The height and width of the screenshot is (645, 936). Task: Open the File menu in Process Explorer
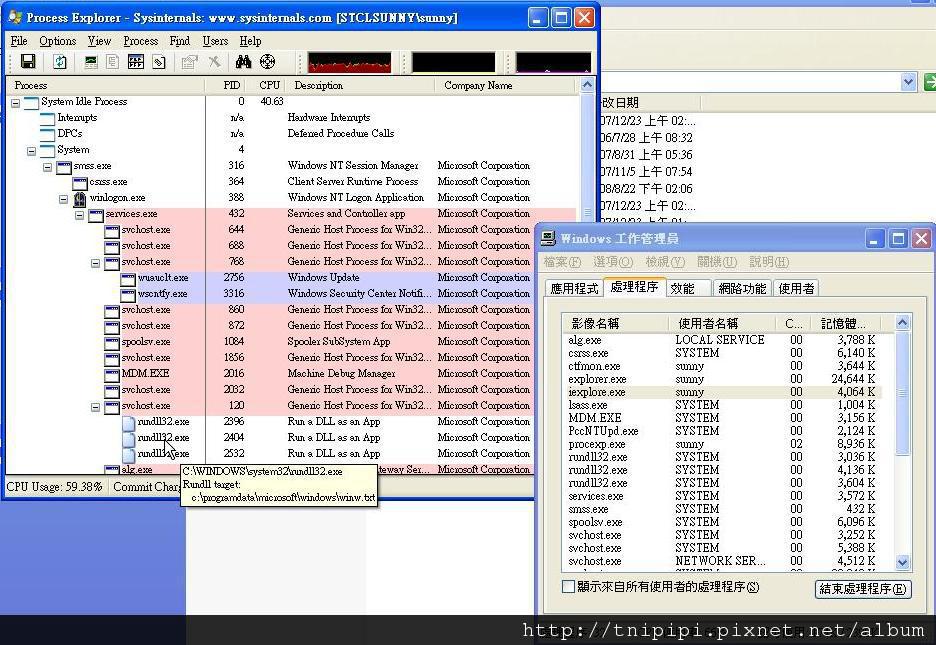(x=19, y=41)
